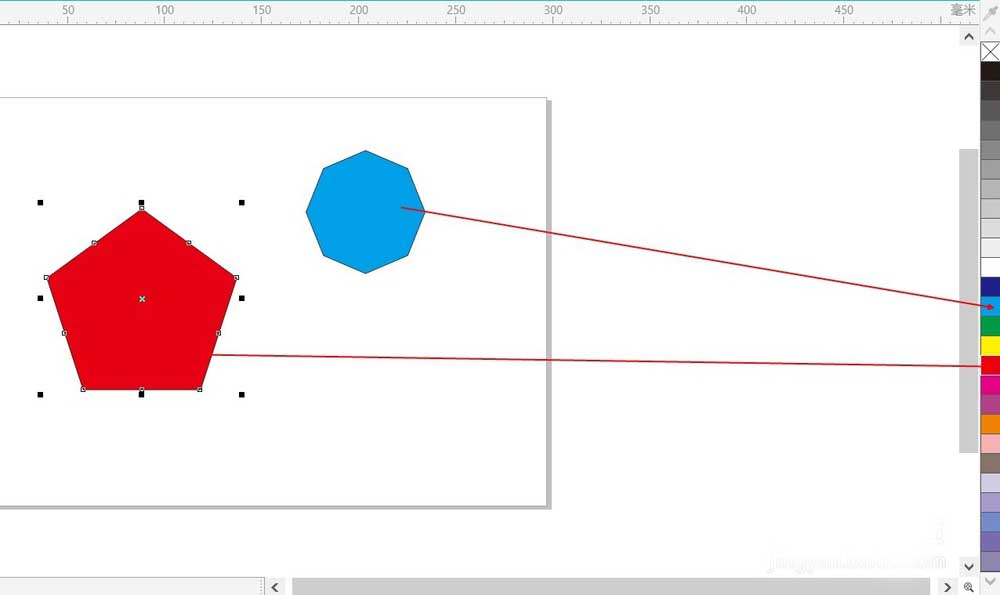Choose the white swatch in the palette
1000x595 pixels.
[x=990, y=267]
